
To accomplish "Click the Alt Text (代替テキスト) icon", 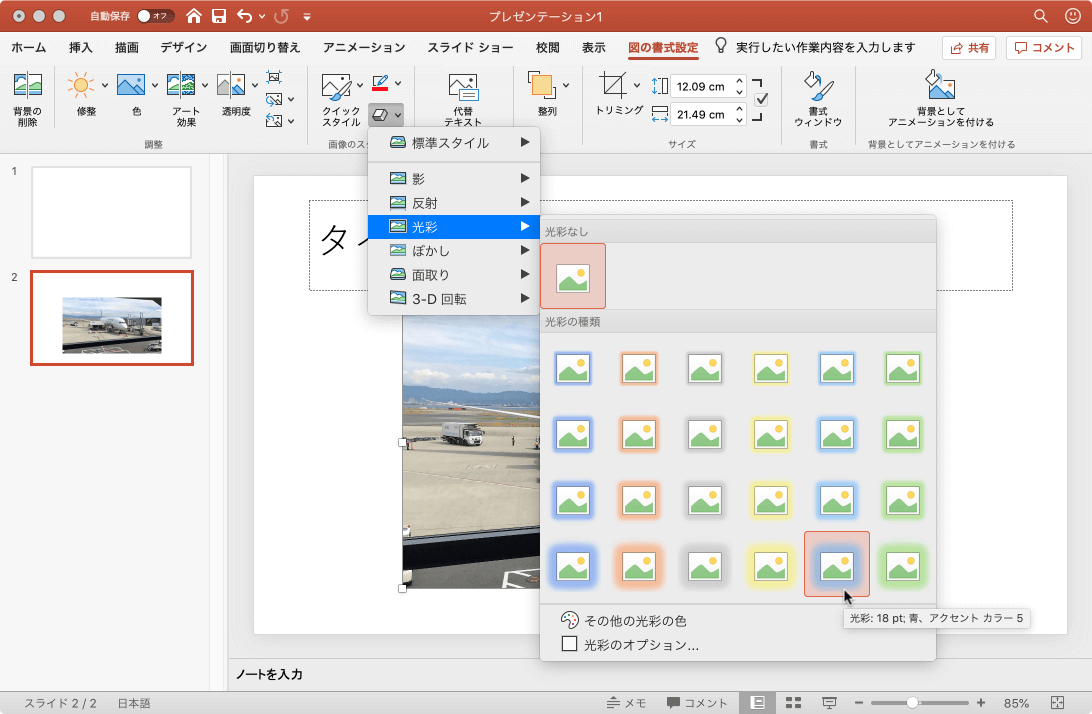I will pos(462,86).
